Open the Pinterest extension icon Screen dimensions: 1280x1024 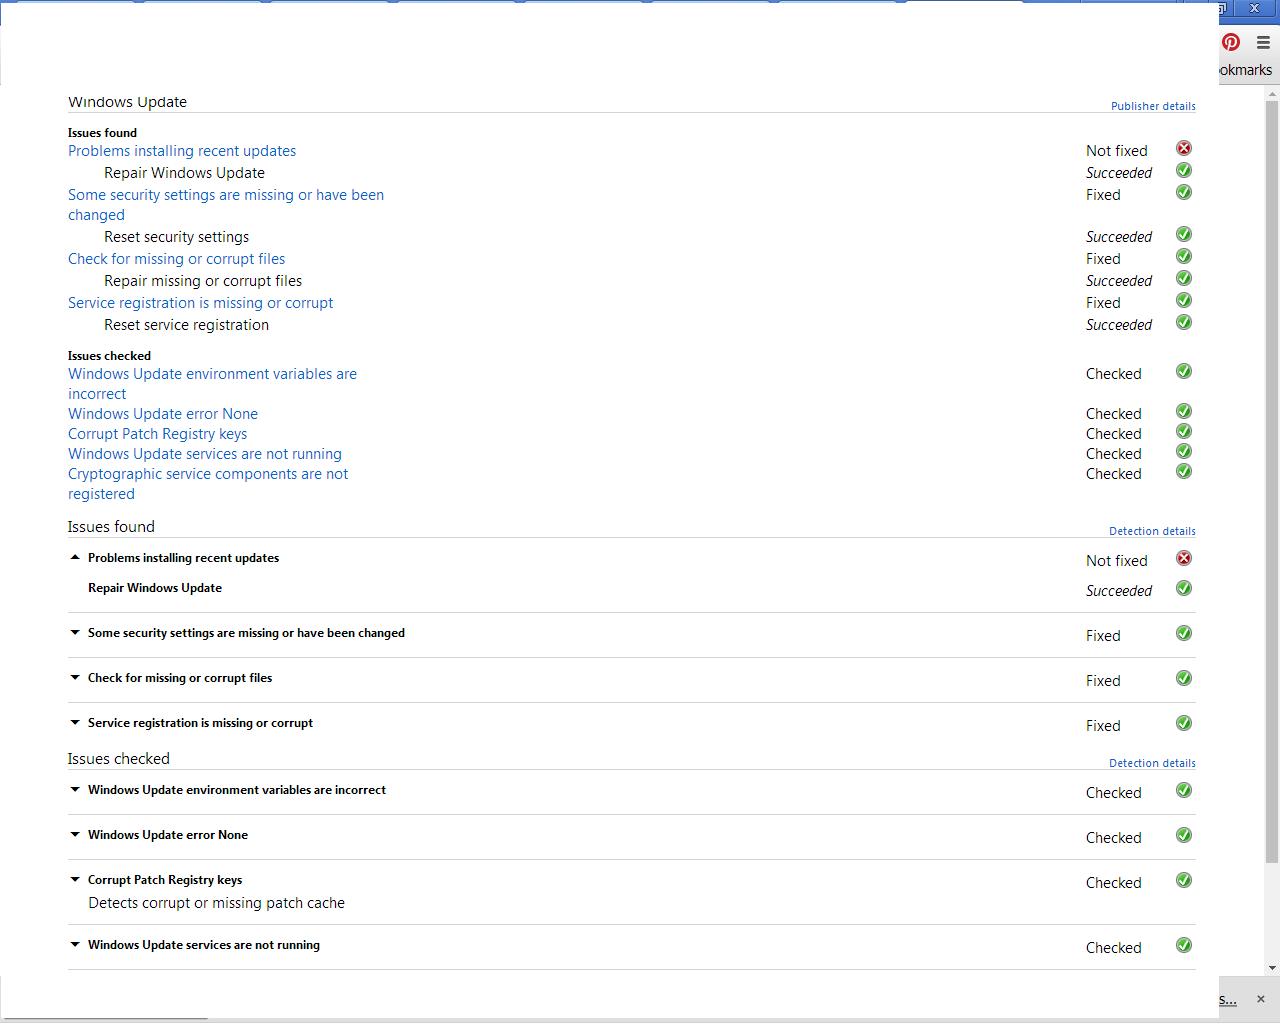tap(1231, 42)
